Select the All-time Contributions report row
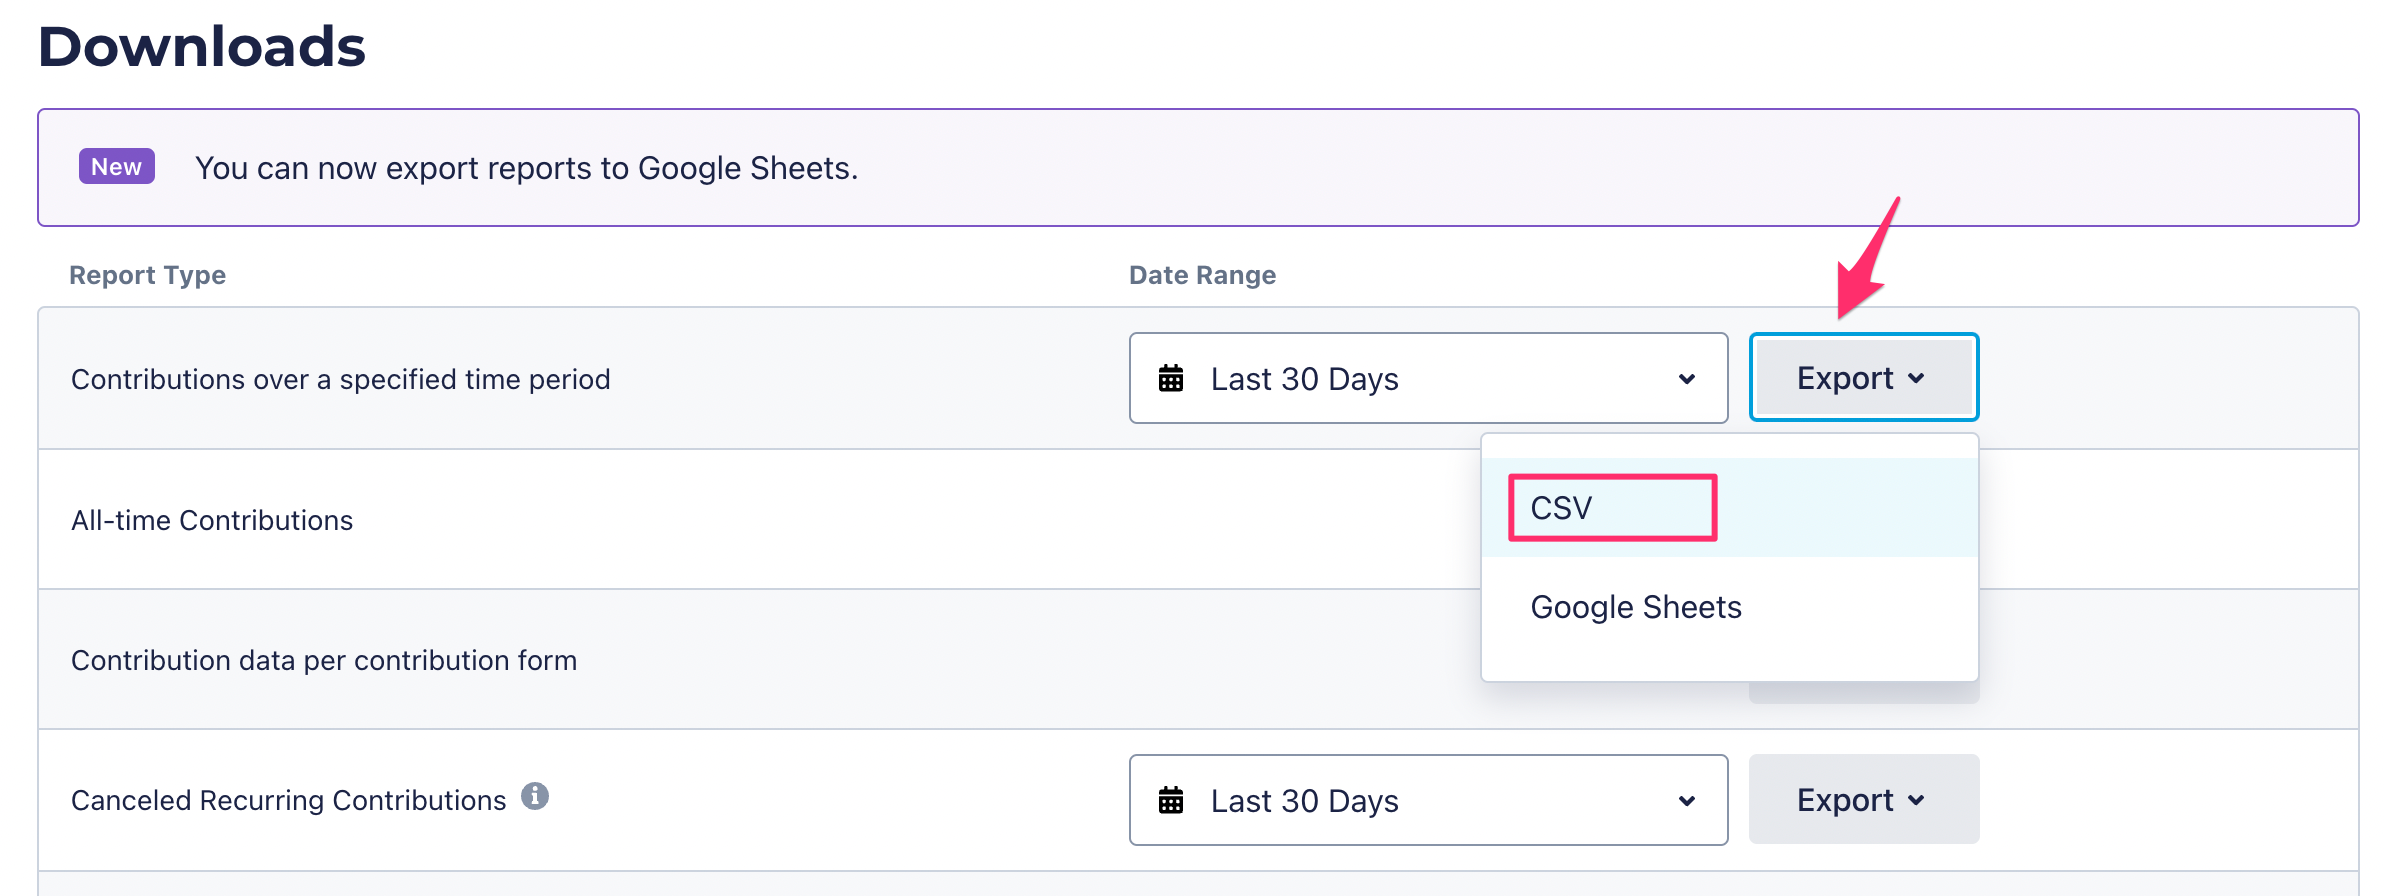The image size is (2384, 896). click(212, 520)
